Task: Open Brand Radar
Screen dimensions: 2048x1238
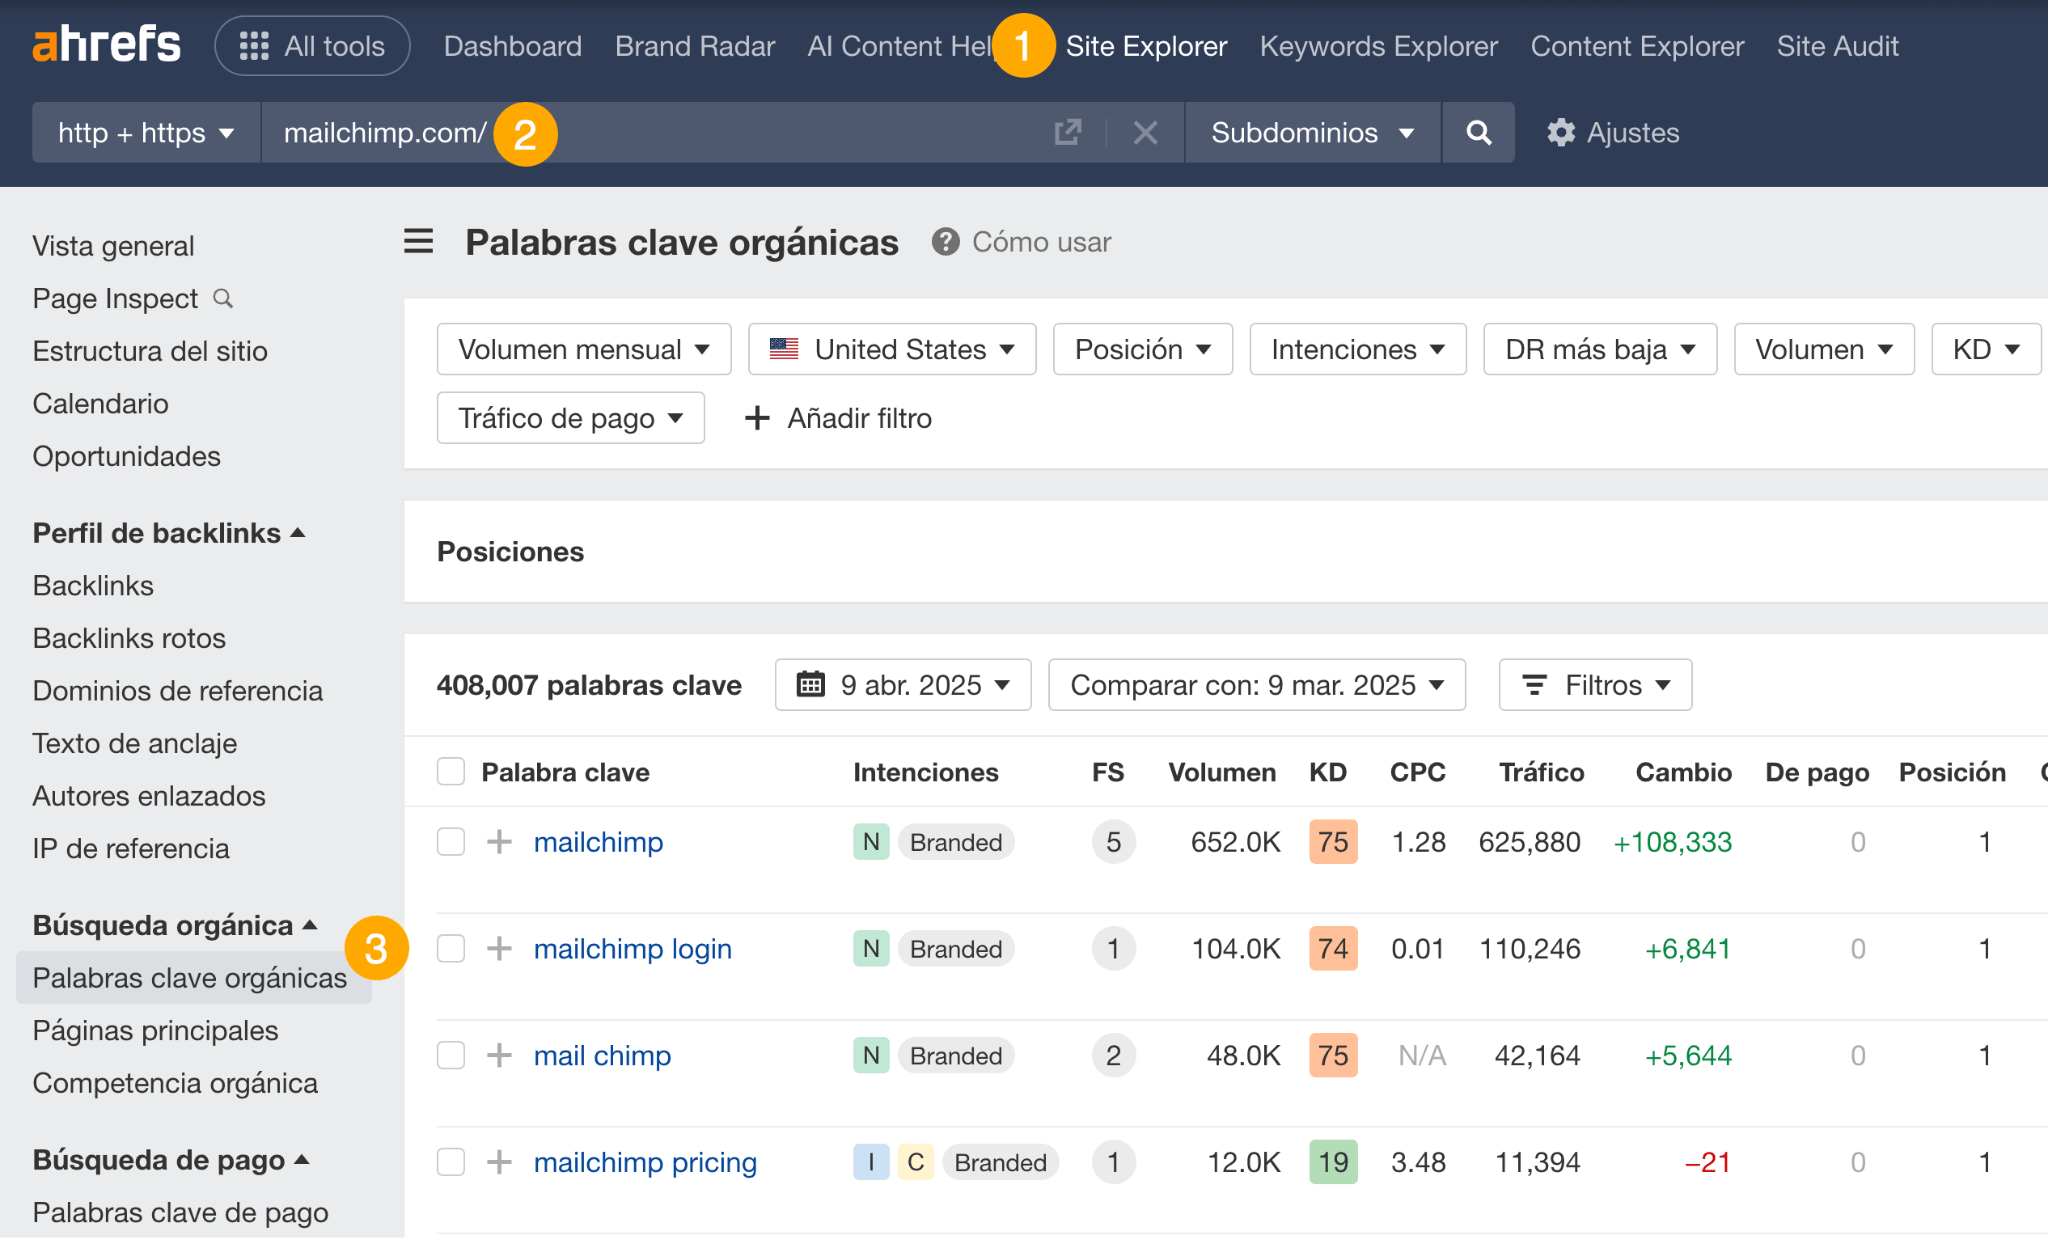Action: 695,46
